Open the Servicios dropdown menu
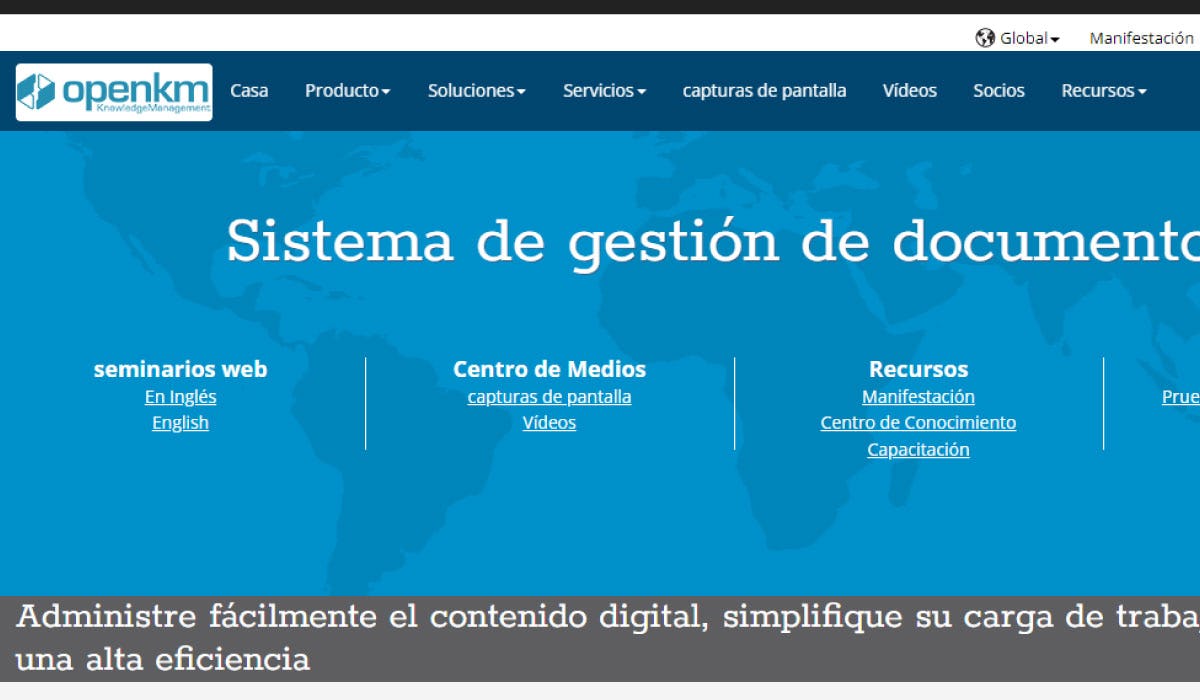 click(x=604, y=91)
